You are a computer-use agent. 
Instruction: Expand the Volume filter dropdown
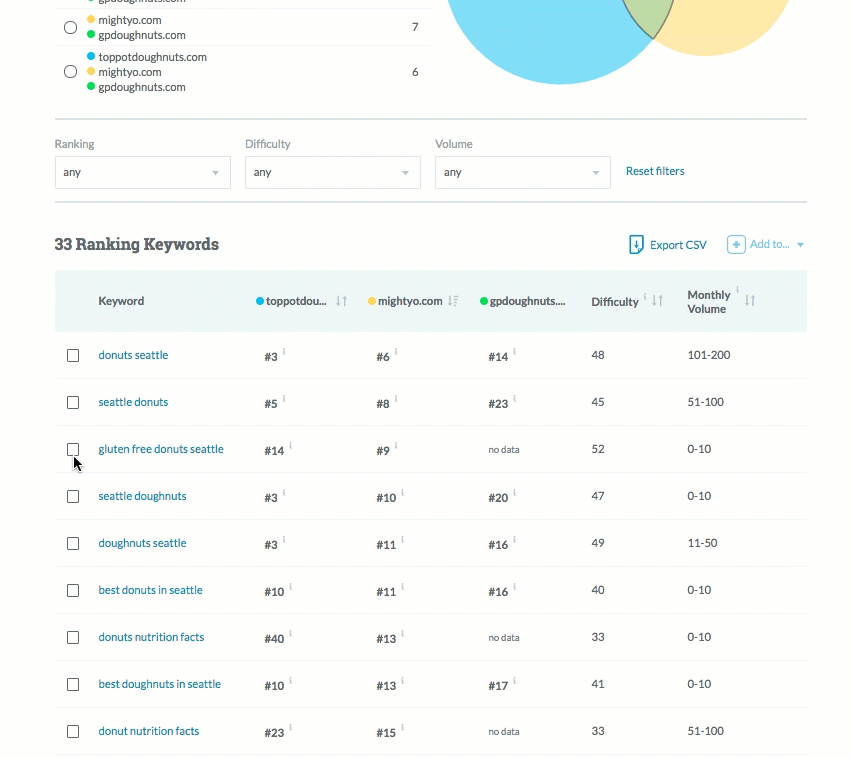click(x=522, y=172)
